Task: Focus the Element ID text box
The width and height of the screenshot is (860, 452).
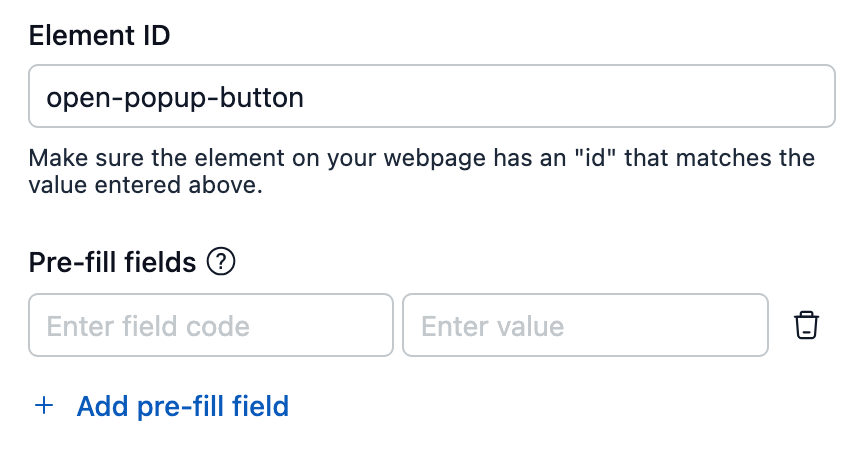Action: pos(432,96)
